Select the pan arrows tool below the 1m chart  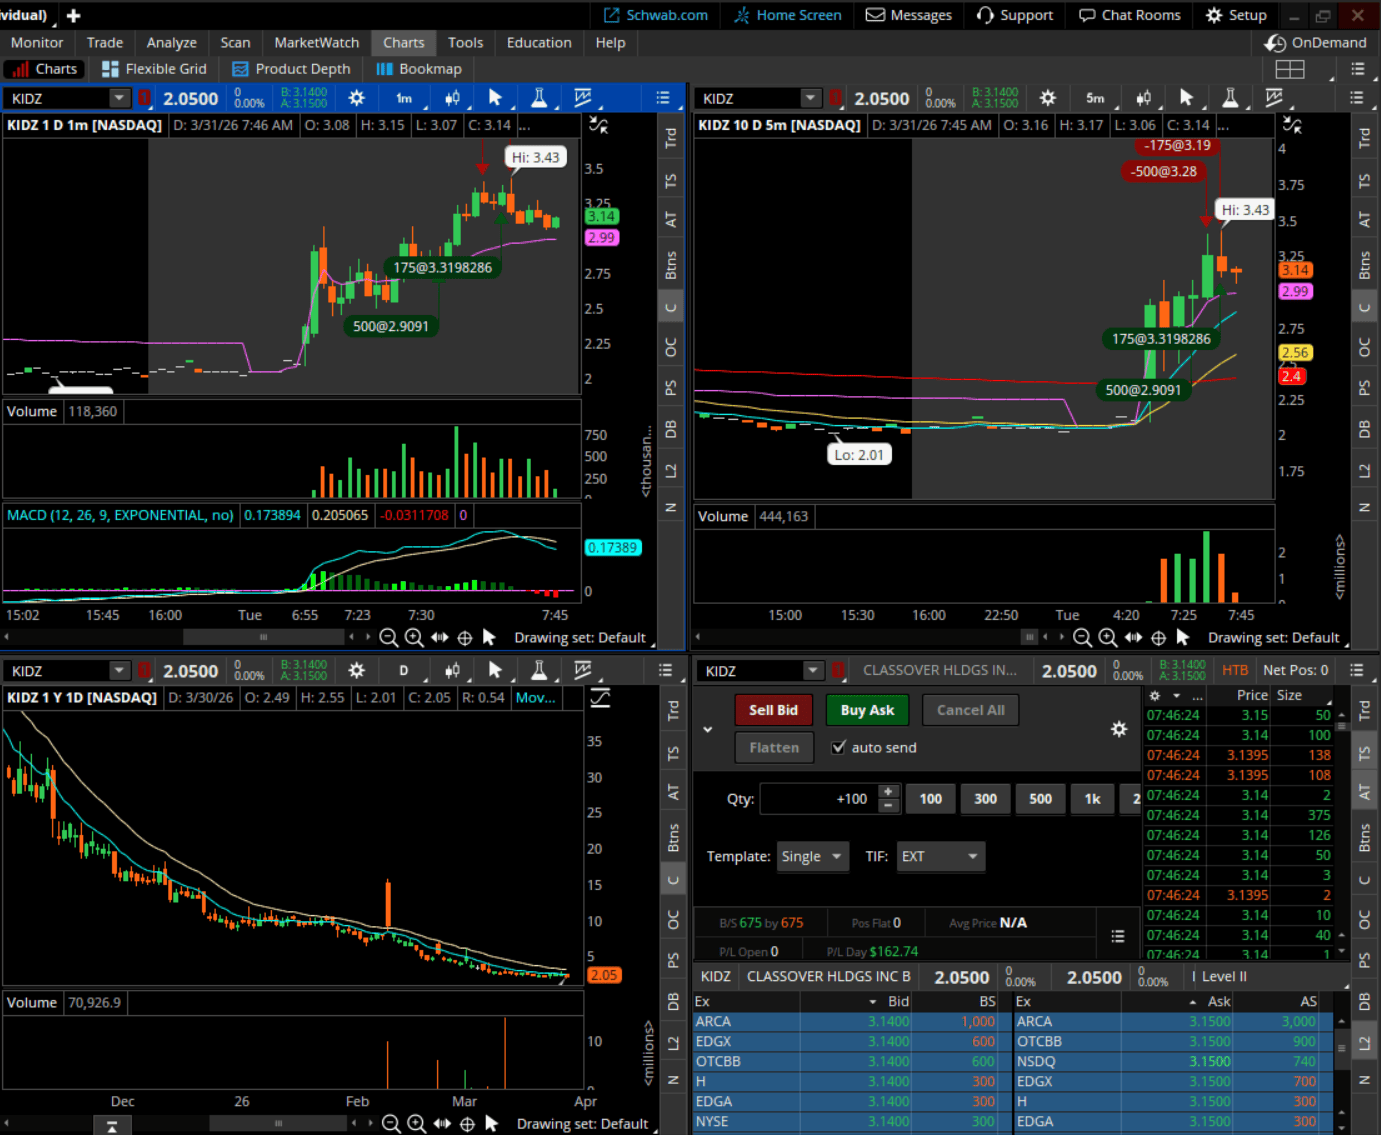(x=440, y=638)
